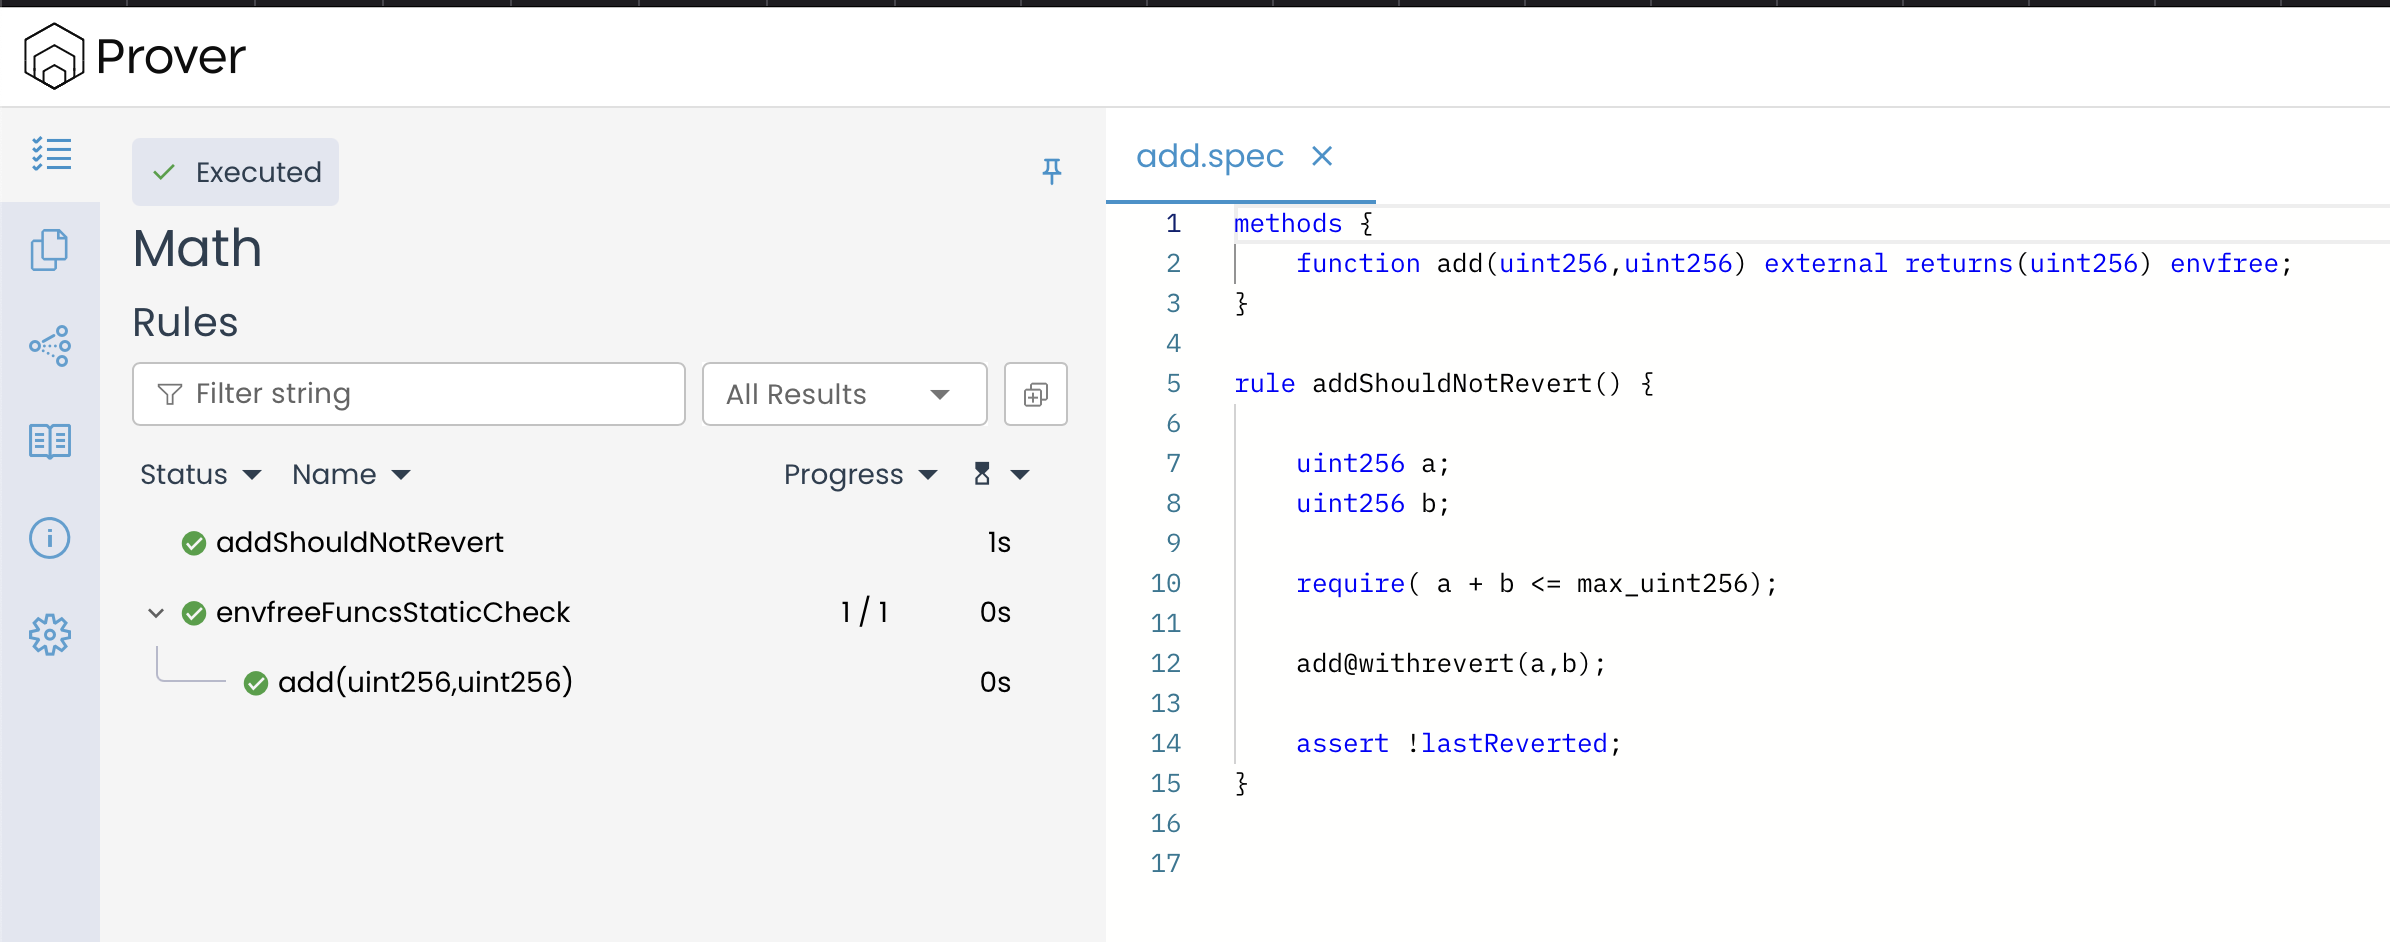Sort rules by Name column
The image size is (2390, 942).
[x=350, y=474]
